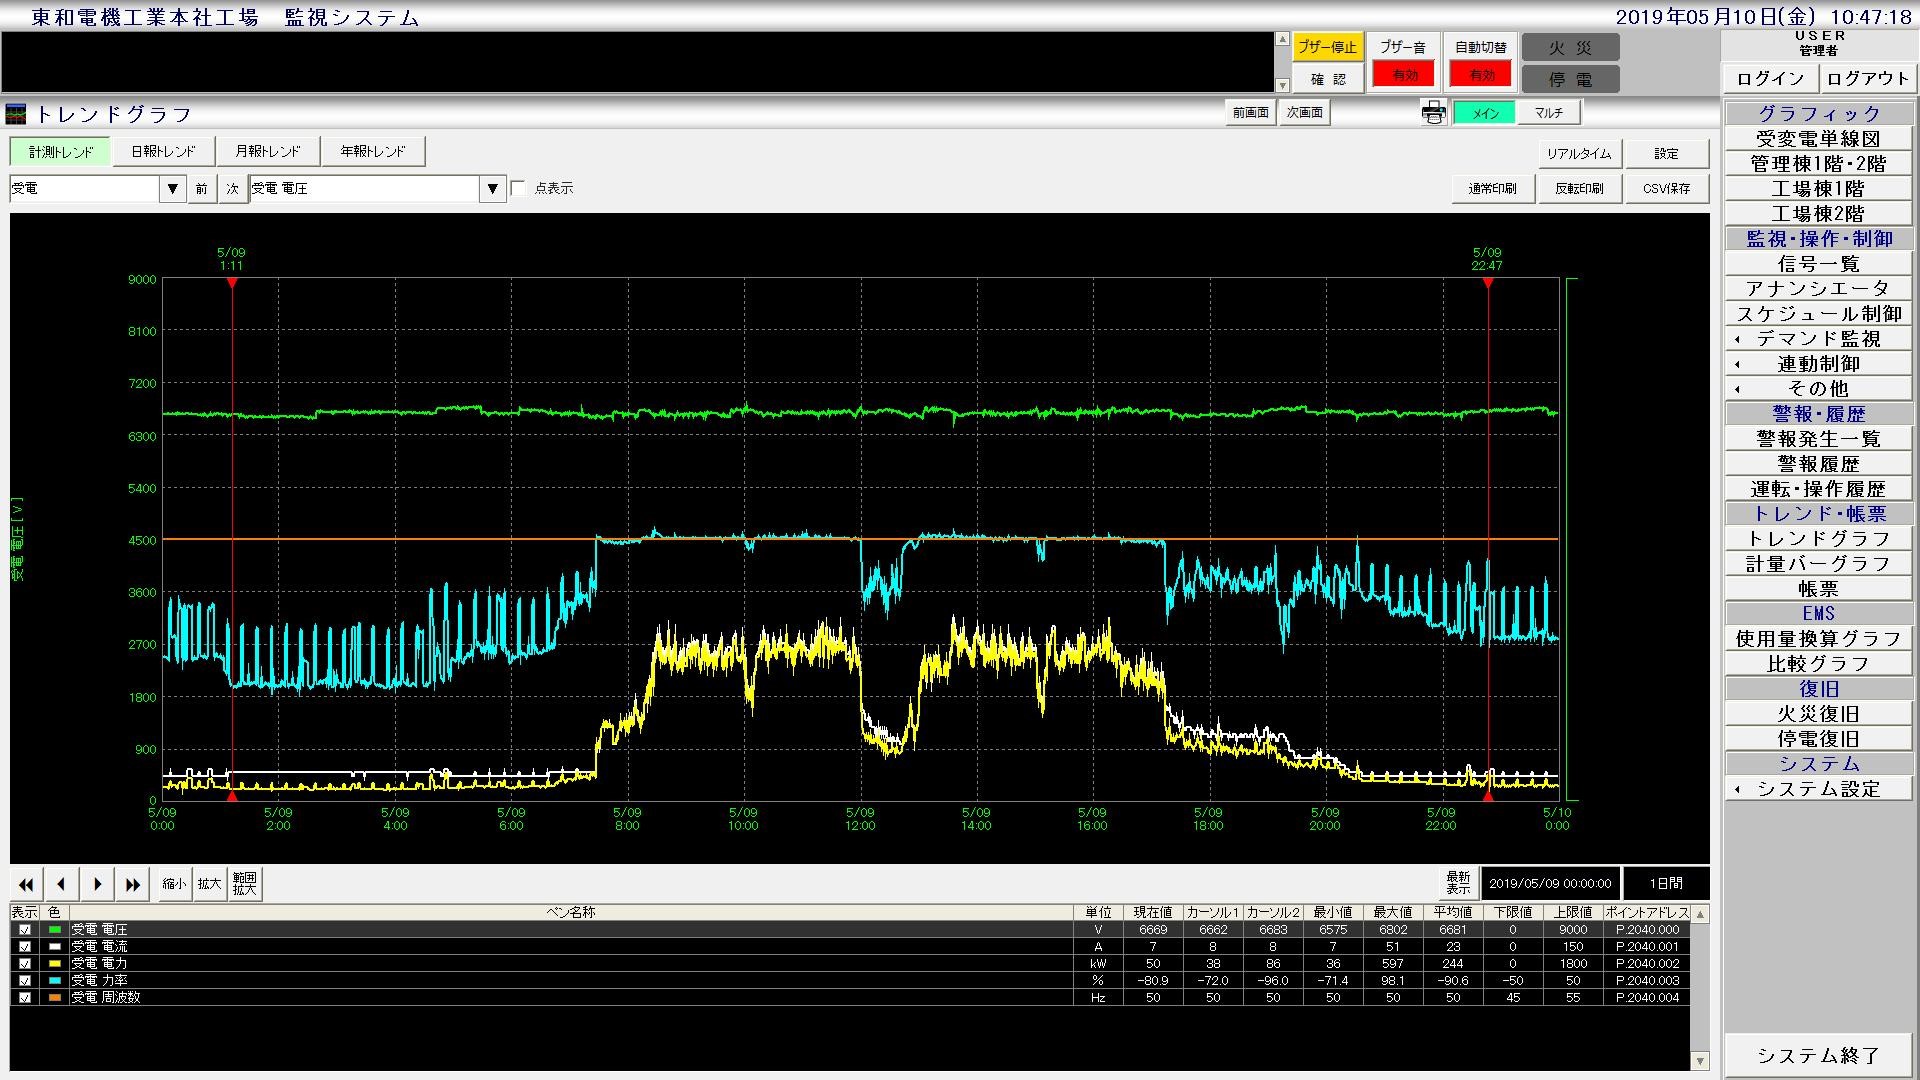Expand the システム設定 menu
Screen dimensions: 1920x1080
1818,789
